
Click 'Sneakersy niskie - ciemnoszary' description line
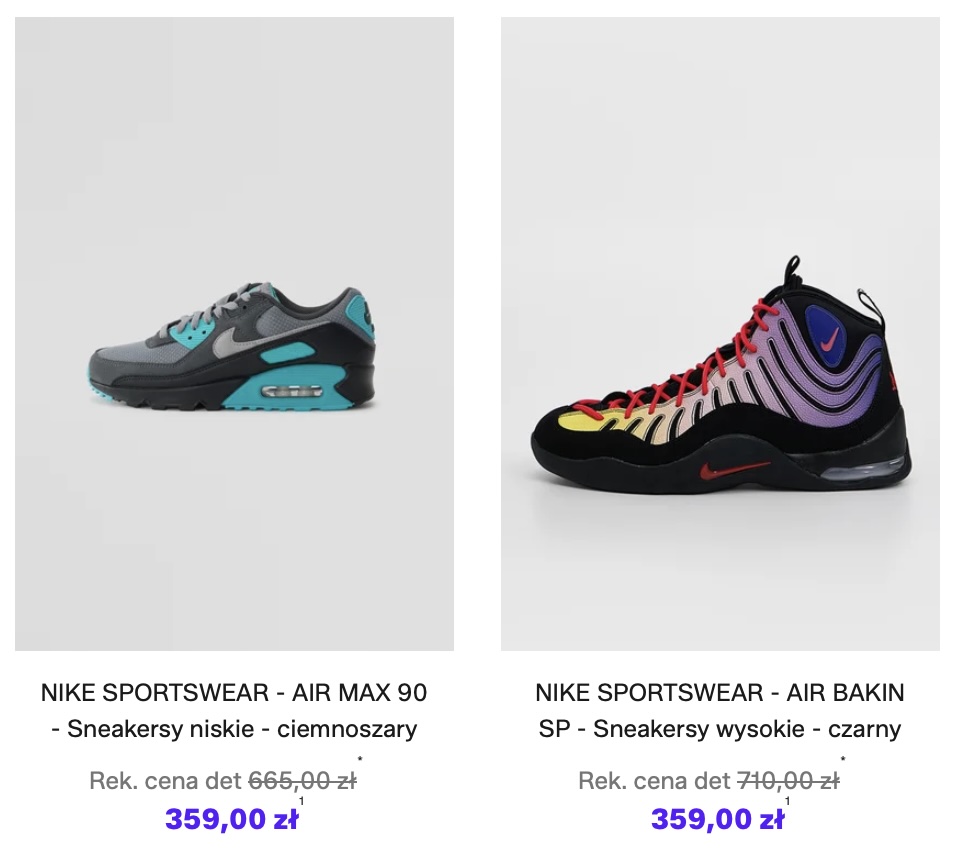pyautogui.click(x=234, y=729)
